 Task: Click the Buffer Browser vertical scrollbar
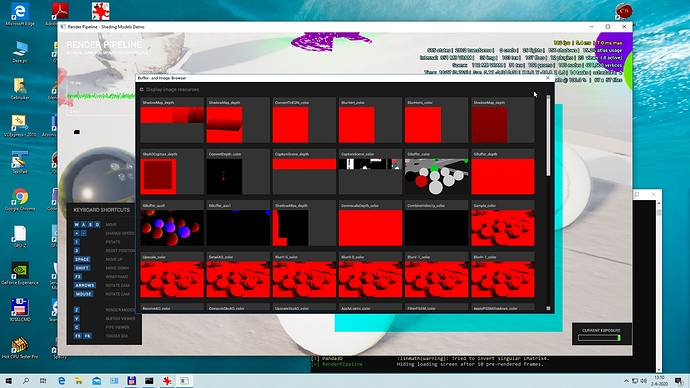[x=548, y=135]
